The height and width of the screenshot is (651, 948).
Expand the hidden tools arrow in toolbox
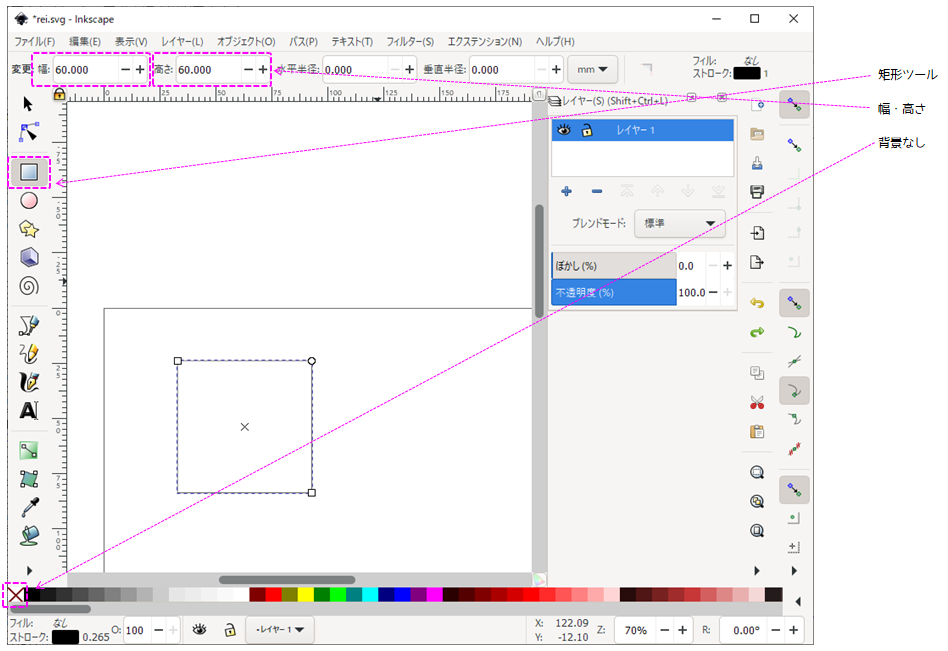click(x=29, y=571)
